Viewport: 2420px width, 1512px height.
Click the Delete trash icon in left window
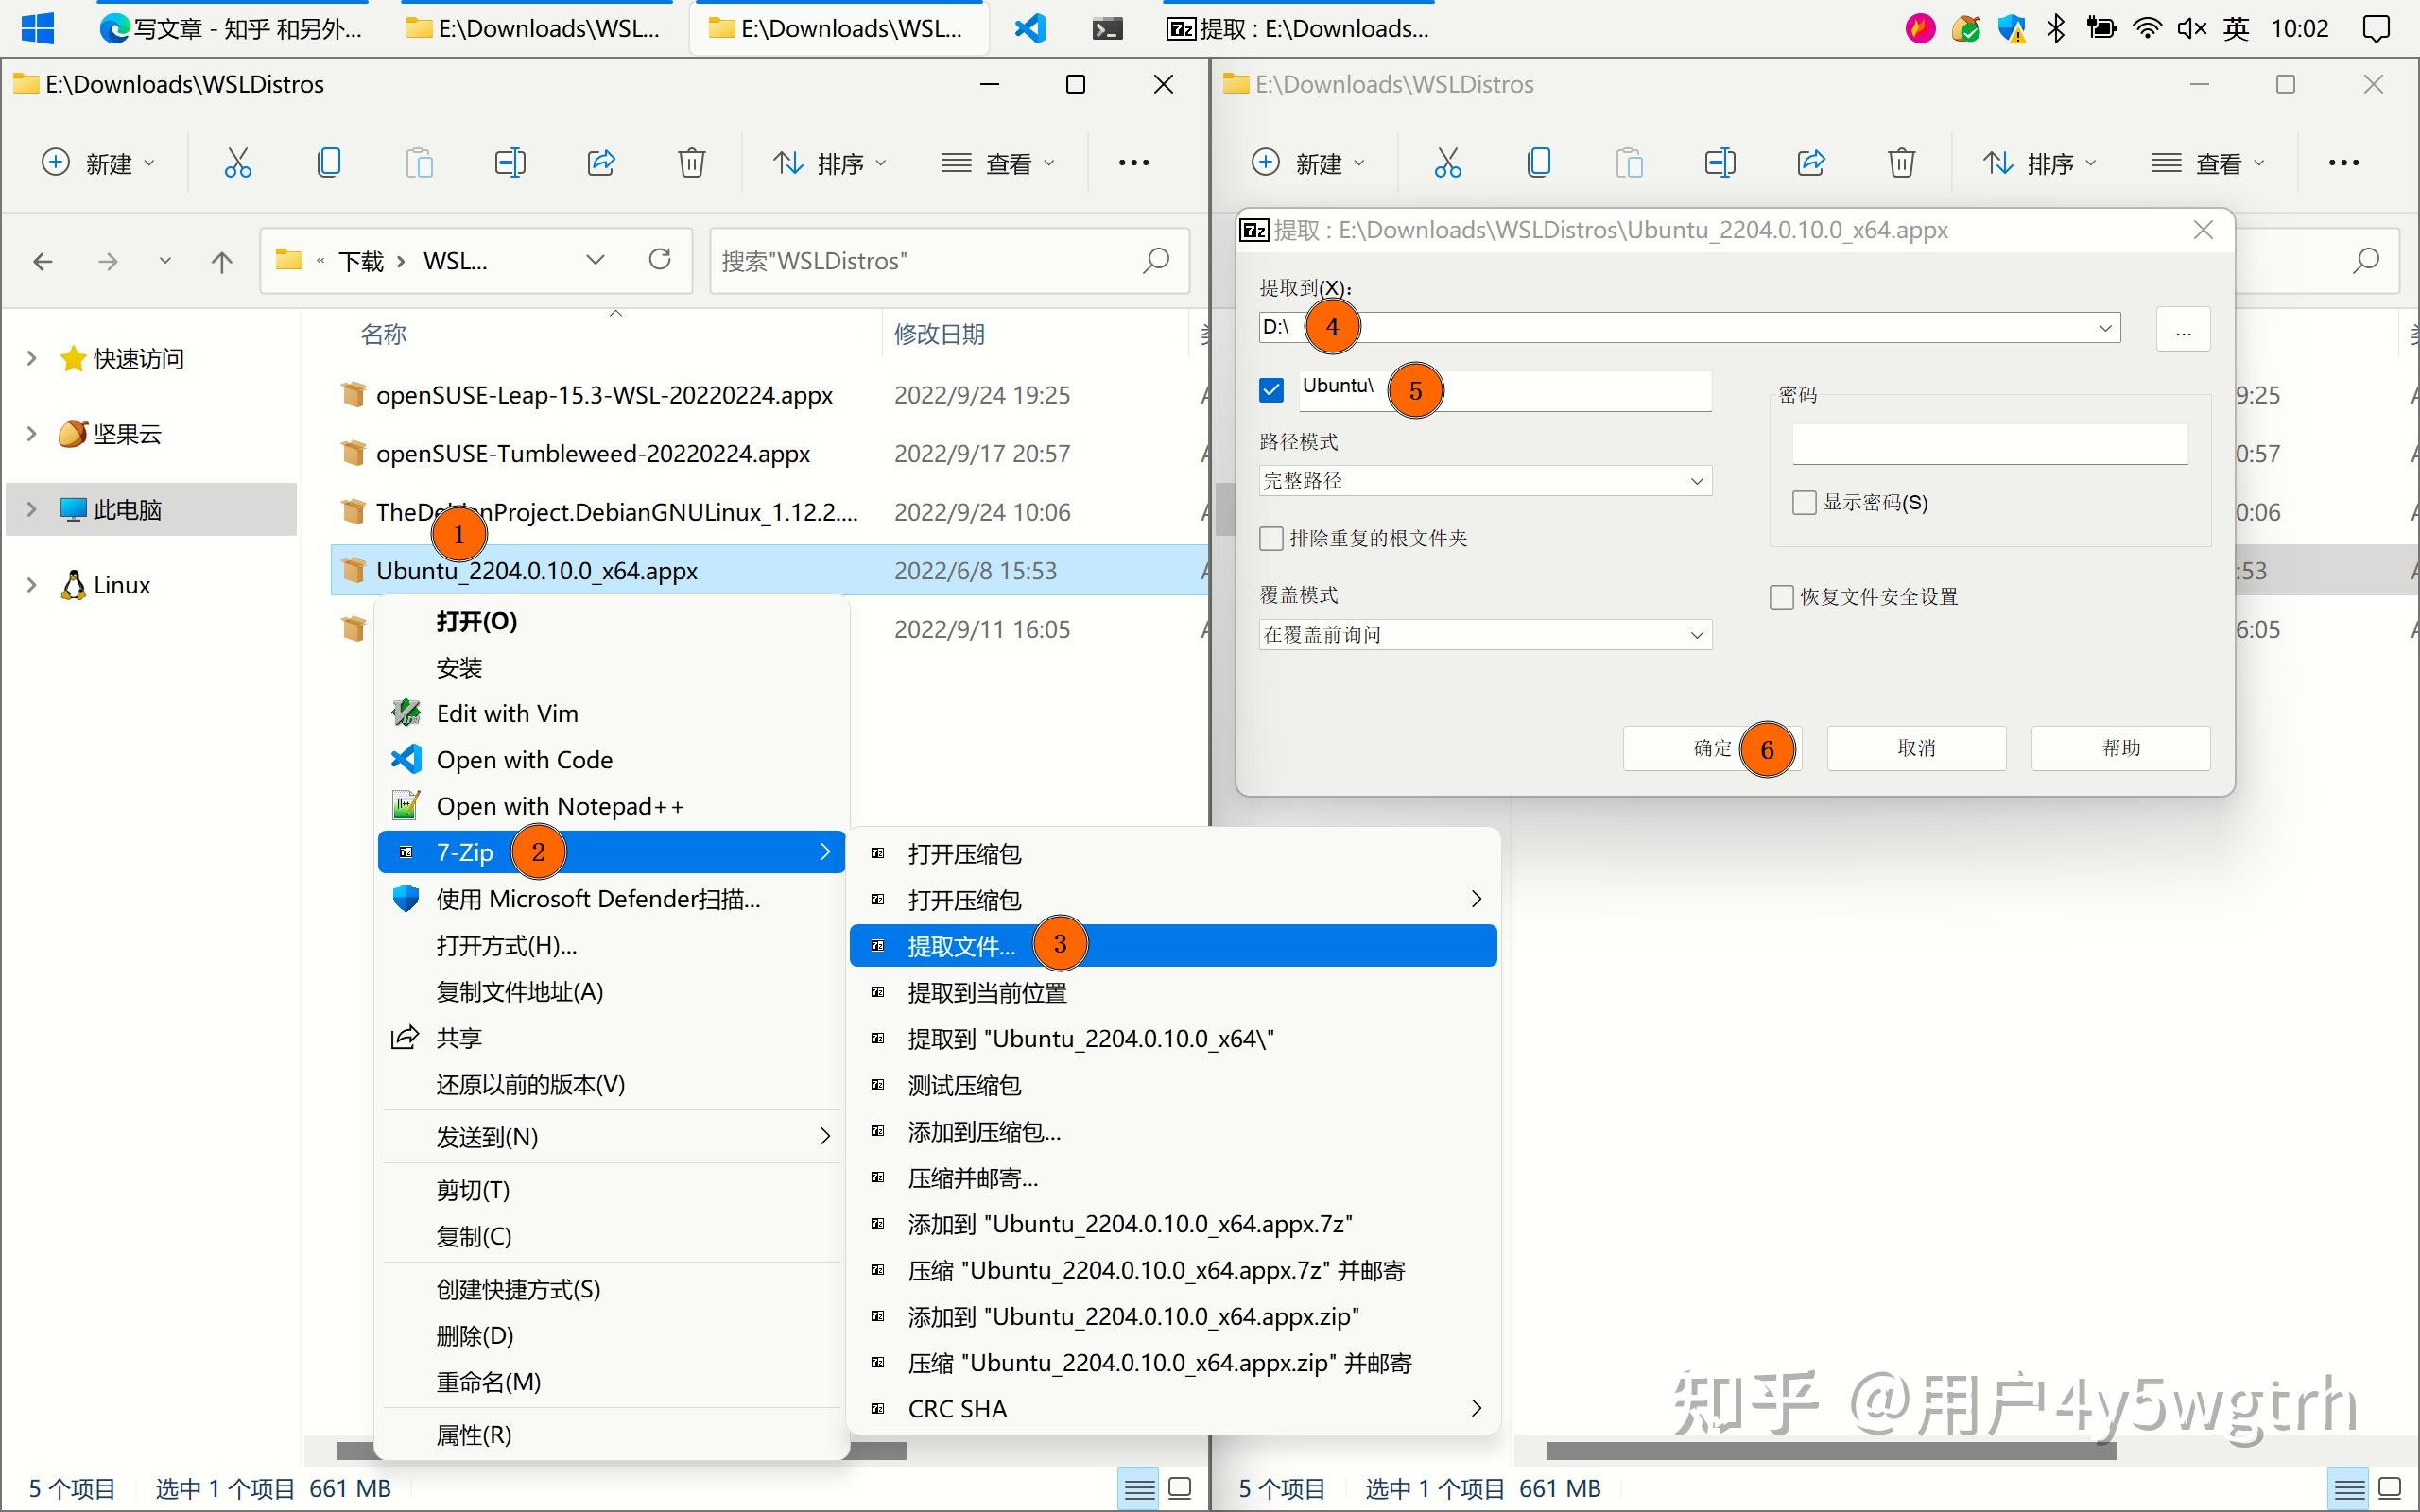(692, 163)
